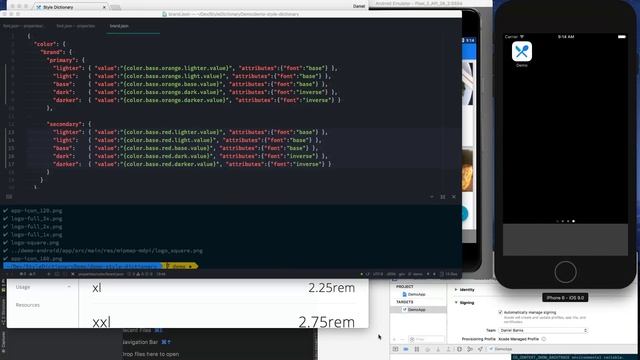
Task: Open memory graph debugger in Xcode debug bar
Action: (x=470, y=349)
